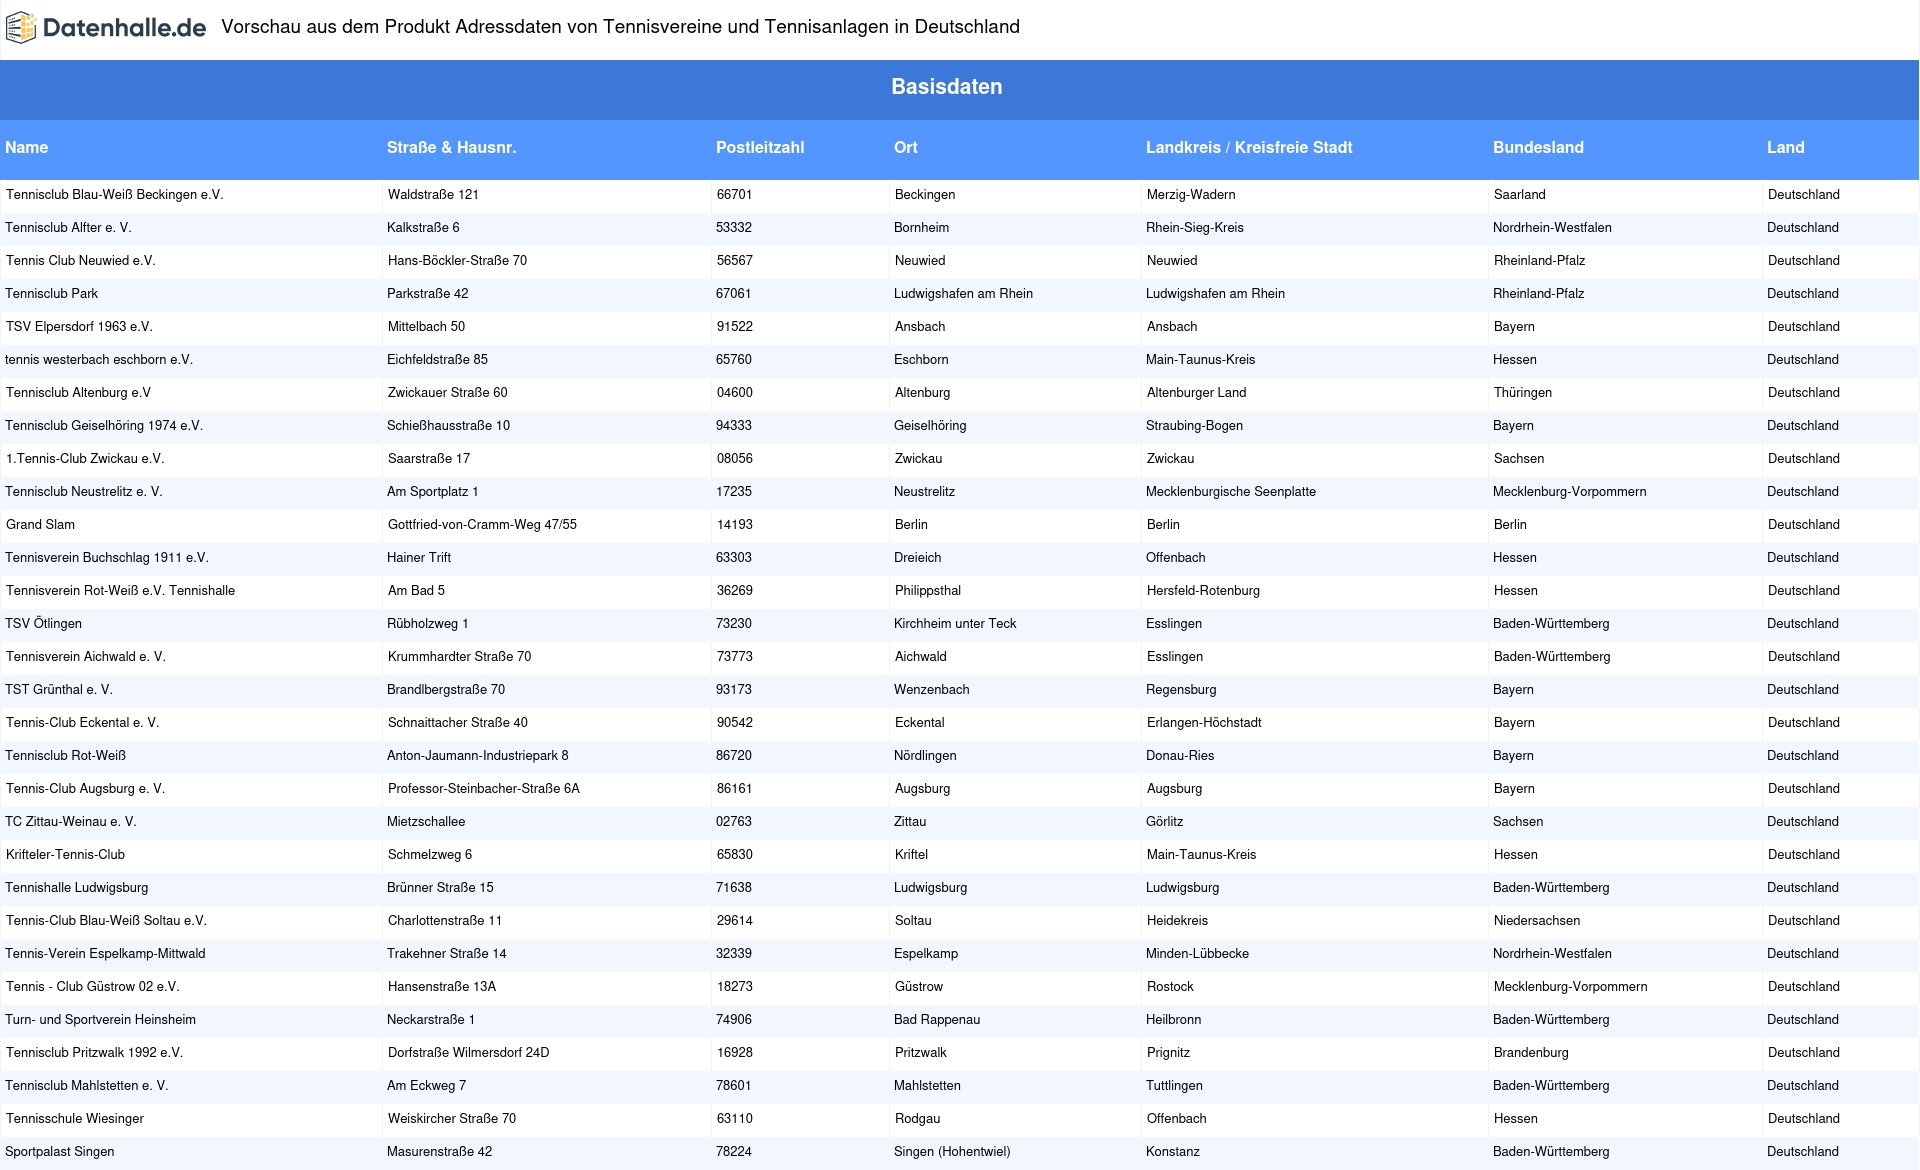1920x1170 pixels.
Task: Click the Ort column header
Action: click(905, 147)
